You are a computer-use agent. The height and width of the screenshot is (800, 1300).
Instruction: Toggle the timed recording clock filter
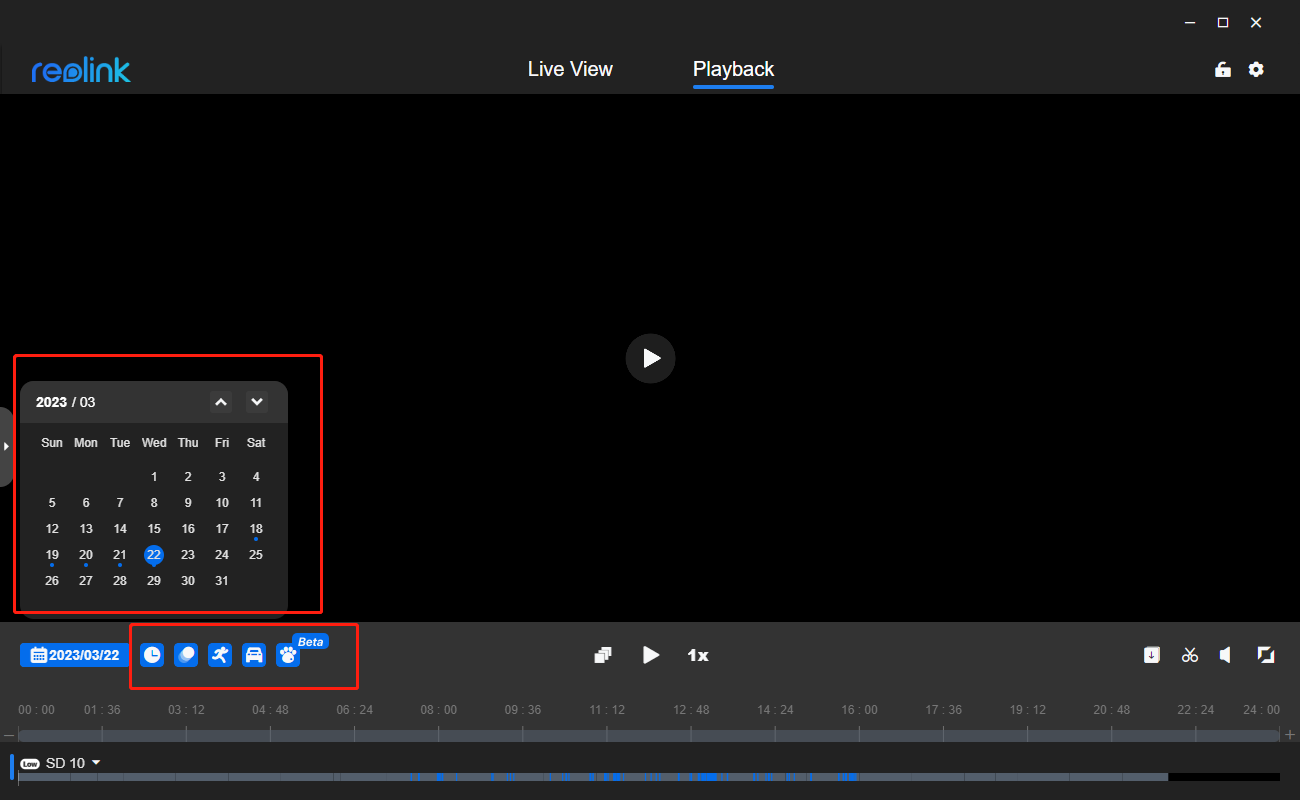152,655
